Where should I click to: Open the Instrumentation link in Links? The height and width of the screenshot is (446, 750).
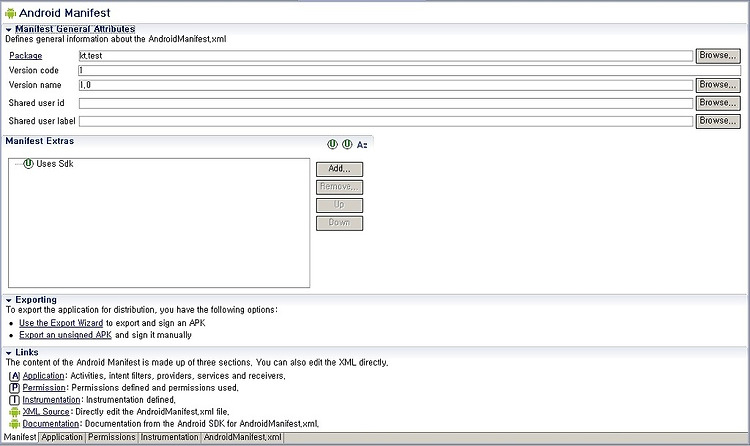click(x=51, y=400)
